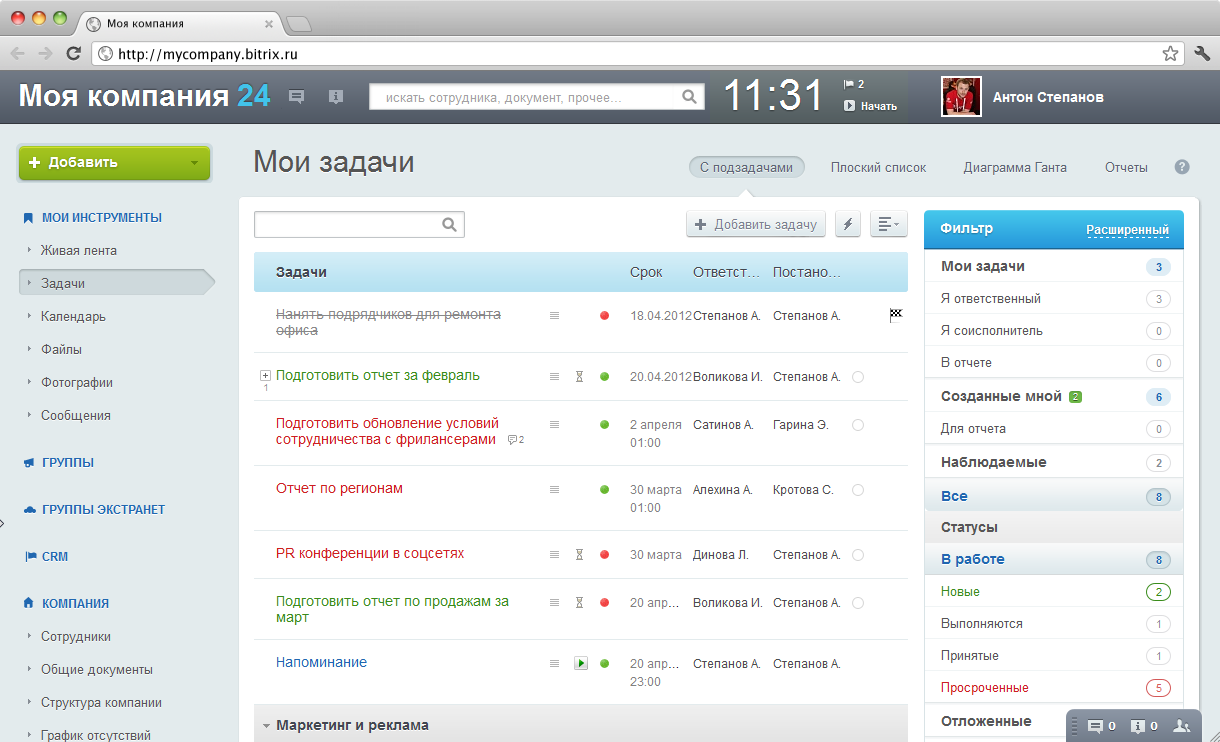Click the header chat messages icon
Screen dimensions: 1220x742
(x=296, y=96)
